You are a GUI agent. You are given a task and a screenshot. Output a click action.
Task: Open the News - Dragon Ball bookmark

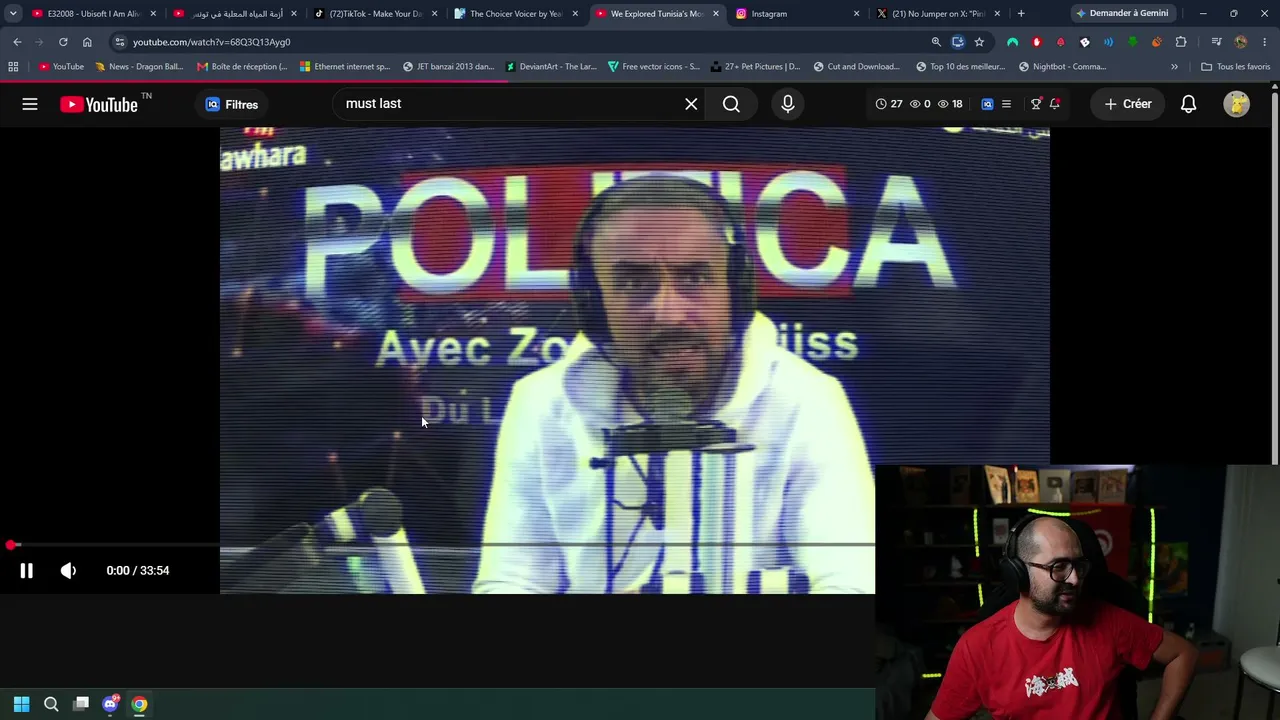(x=139, y=67)
